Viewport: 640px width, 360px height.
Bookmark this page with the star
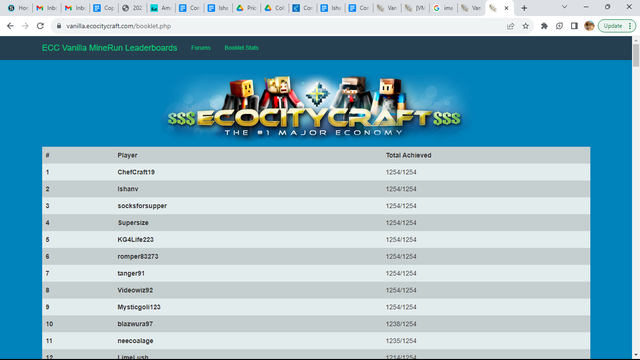525,26
